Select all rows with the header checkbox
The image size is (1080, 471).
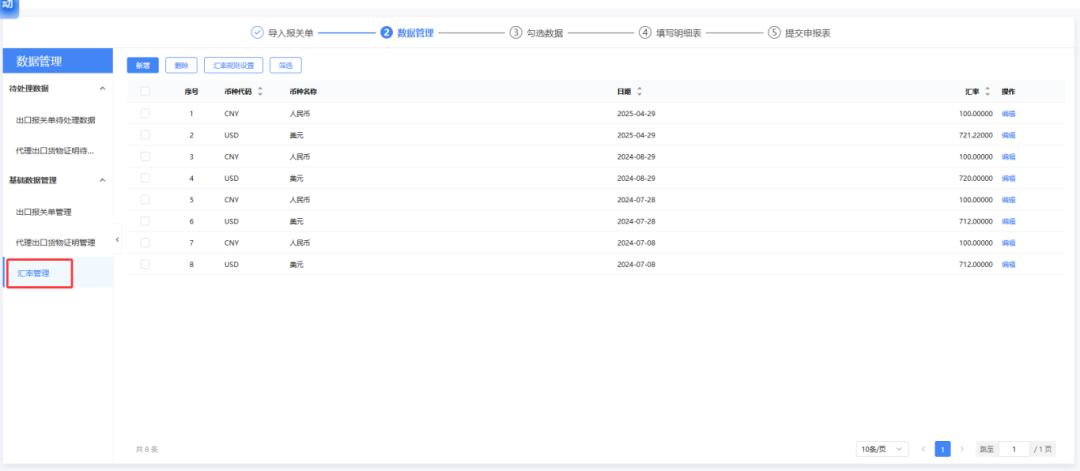click(x=145, y=92)
